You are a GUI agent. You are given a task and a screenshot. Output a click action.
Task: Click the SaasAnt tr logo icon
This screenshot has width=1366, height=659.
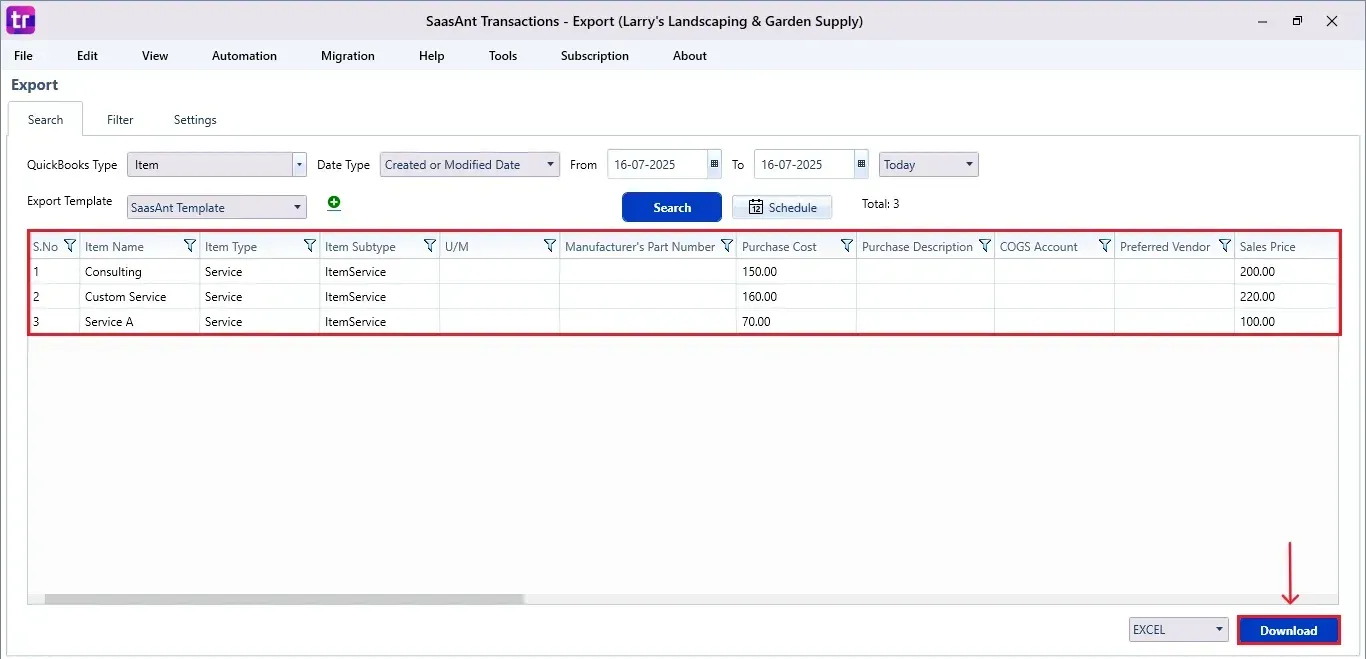[20, 20]
